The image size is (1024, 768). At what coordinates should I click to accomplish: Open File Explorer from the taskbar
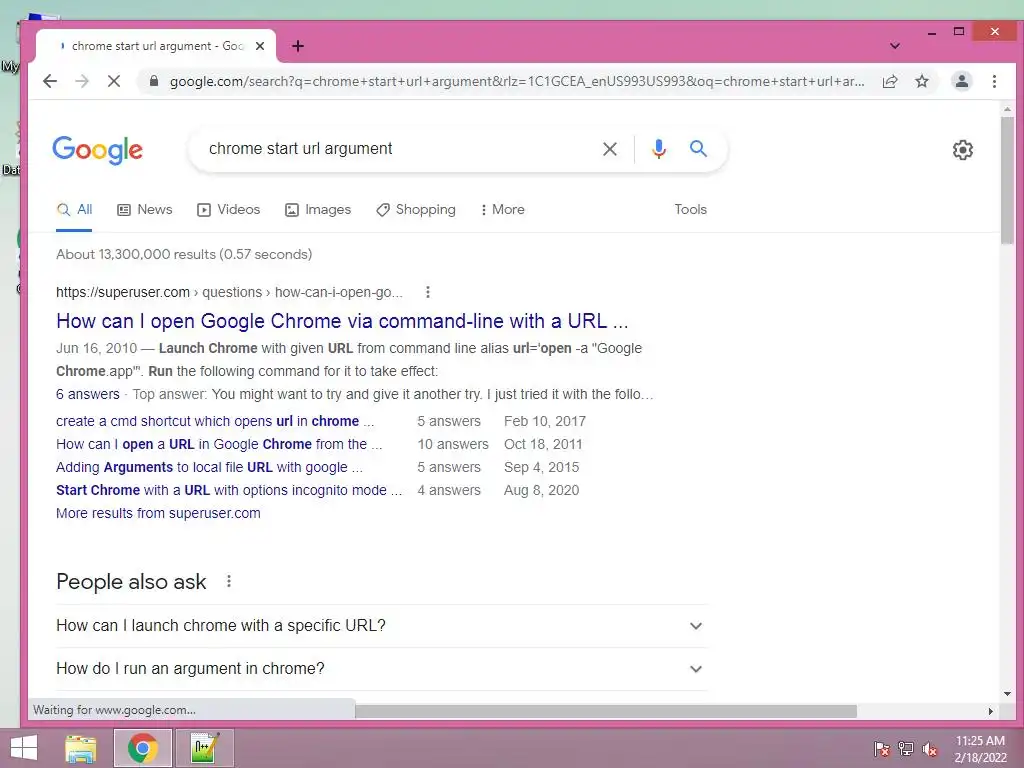[x=81, y=748]
